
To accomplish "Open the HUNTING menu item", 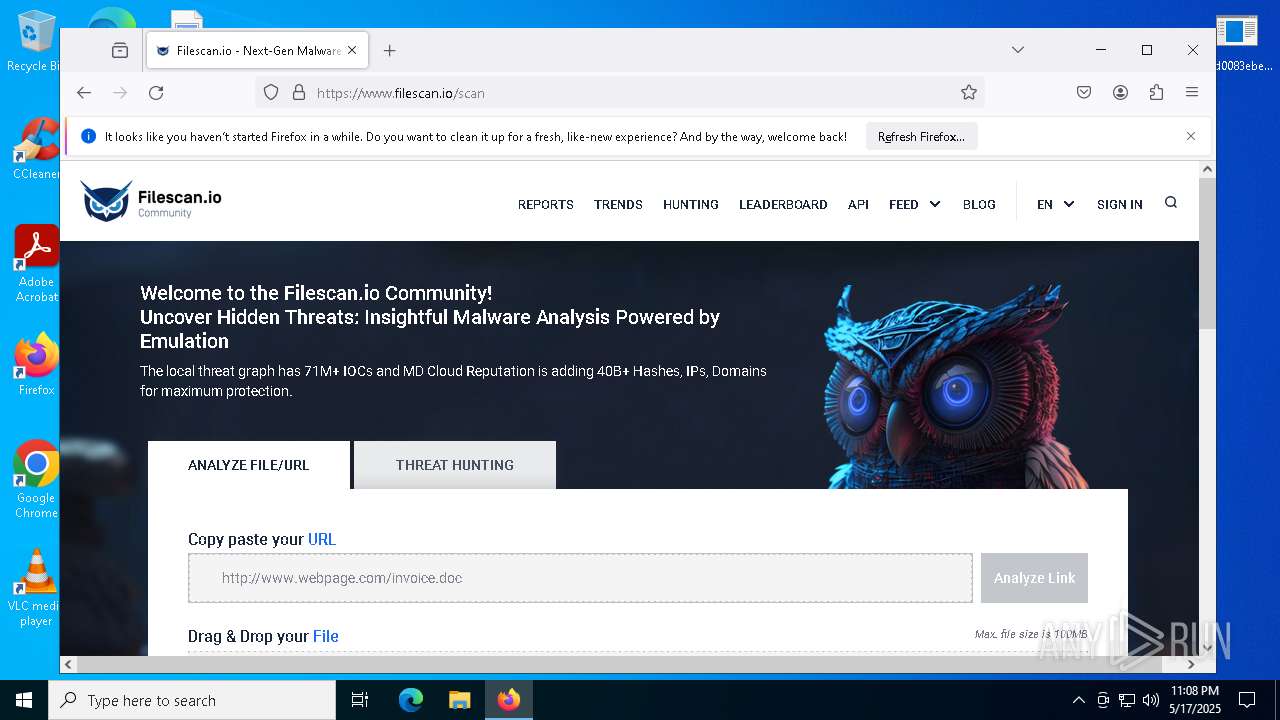I will (691, 204).
